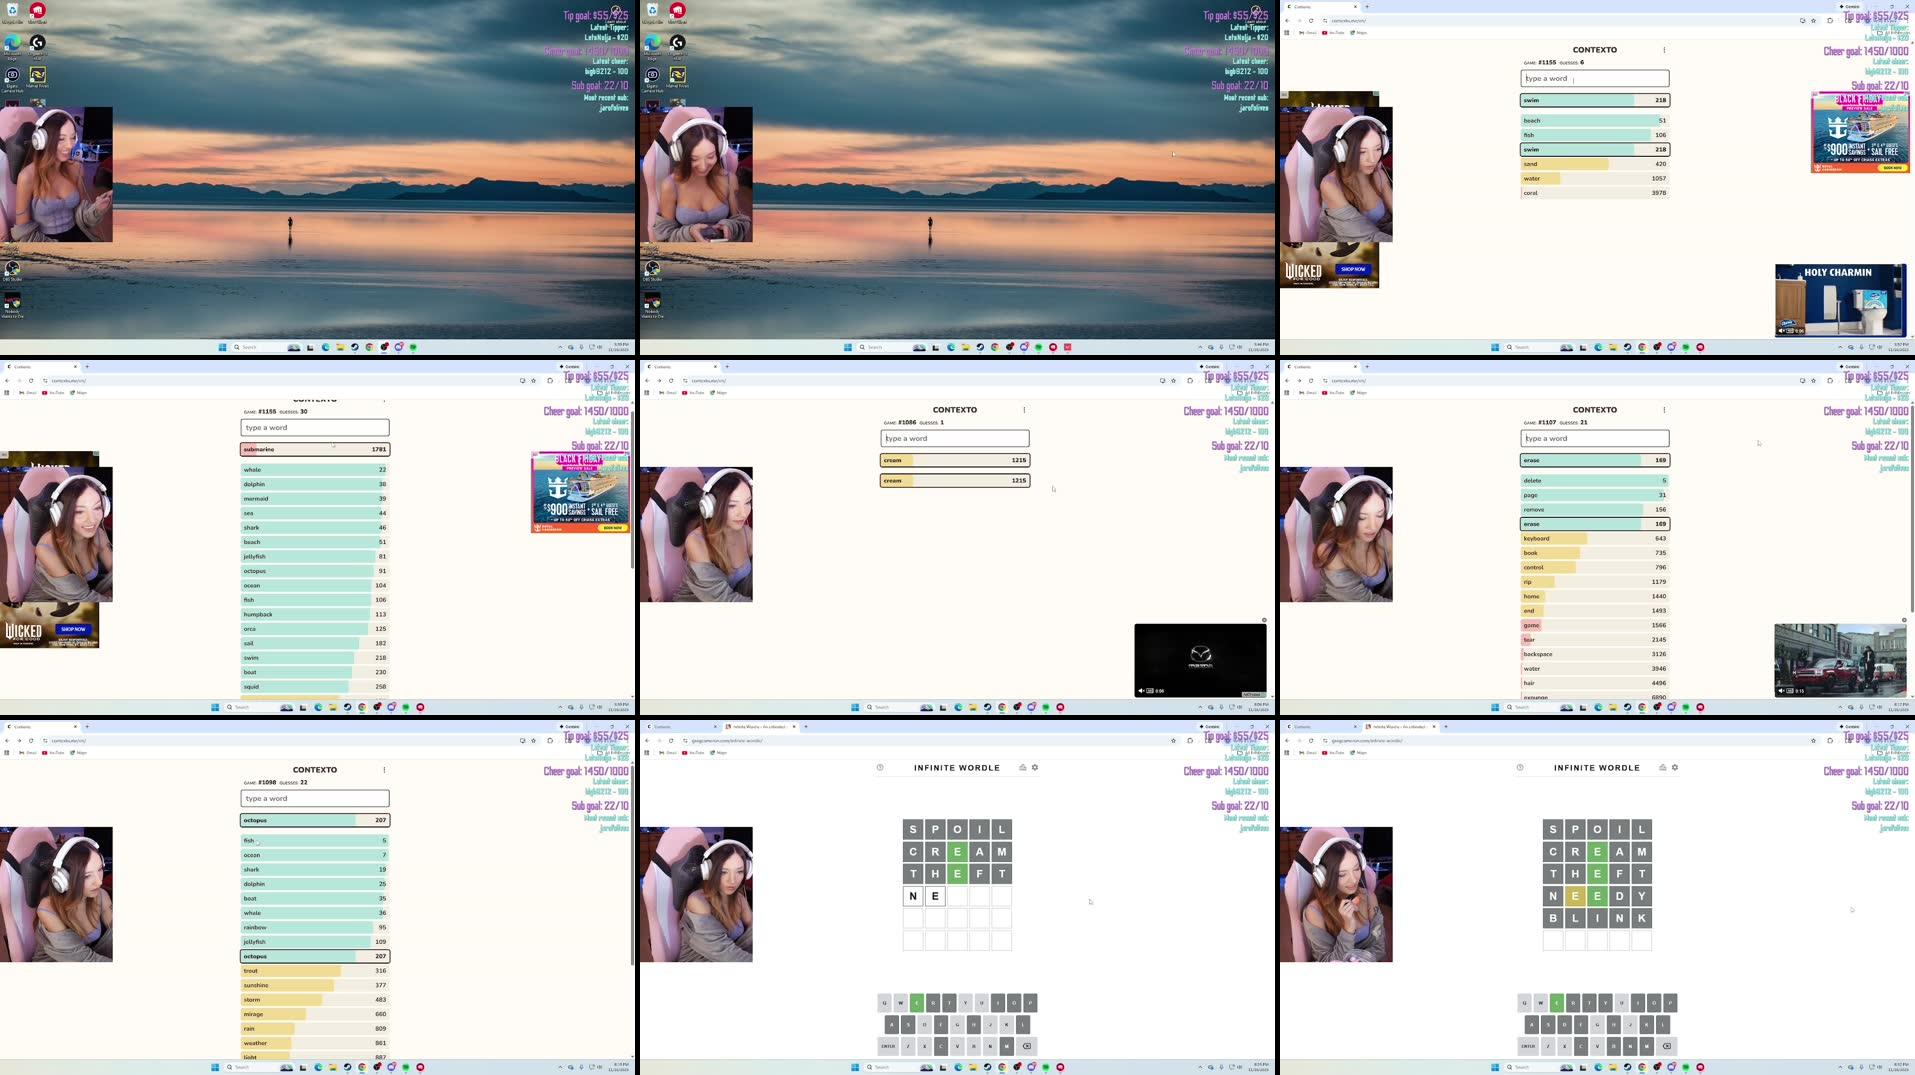Viewport: 1915px width, 1075px height.
Task: Click the 'type a word' input field
Action: tap(314, 798)
